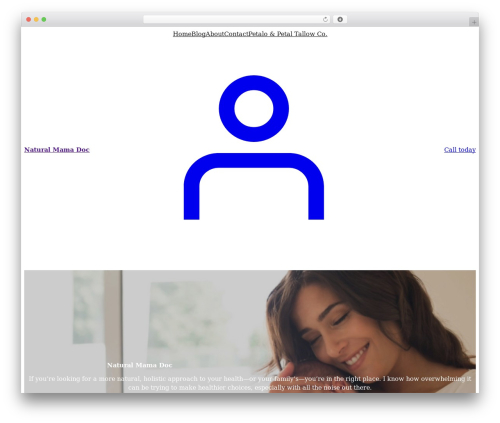Click the large blue person icon

254,147
